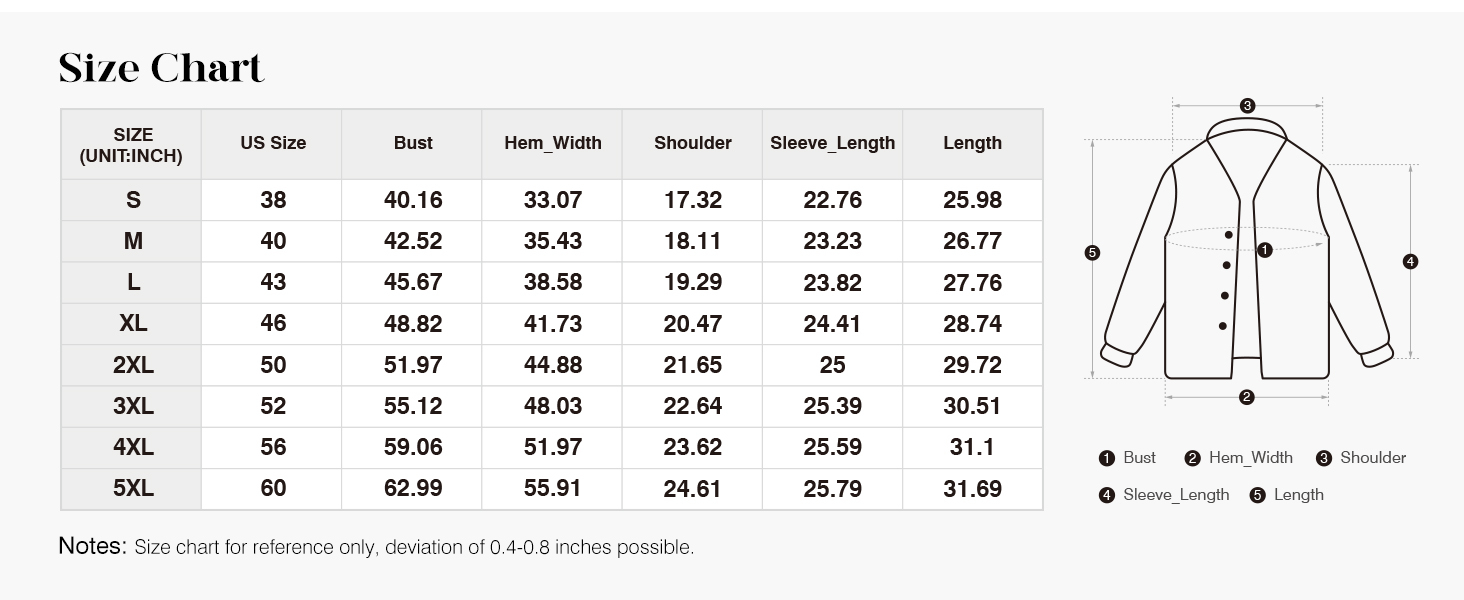The image size is (1464, 600).
Task: Click the 5XL bust value 62.99
Action: tap(413, 489)
